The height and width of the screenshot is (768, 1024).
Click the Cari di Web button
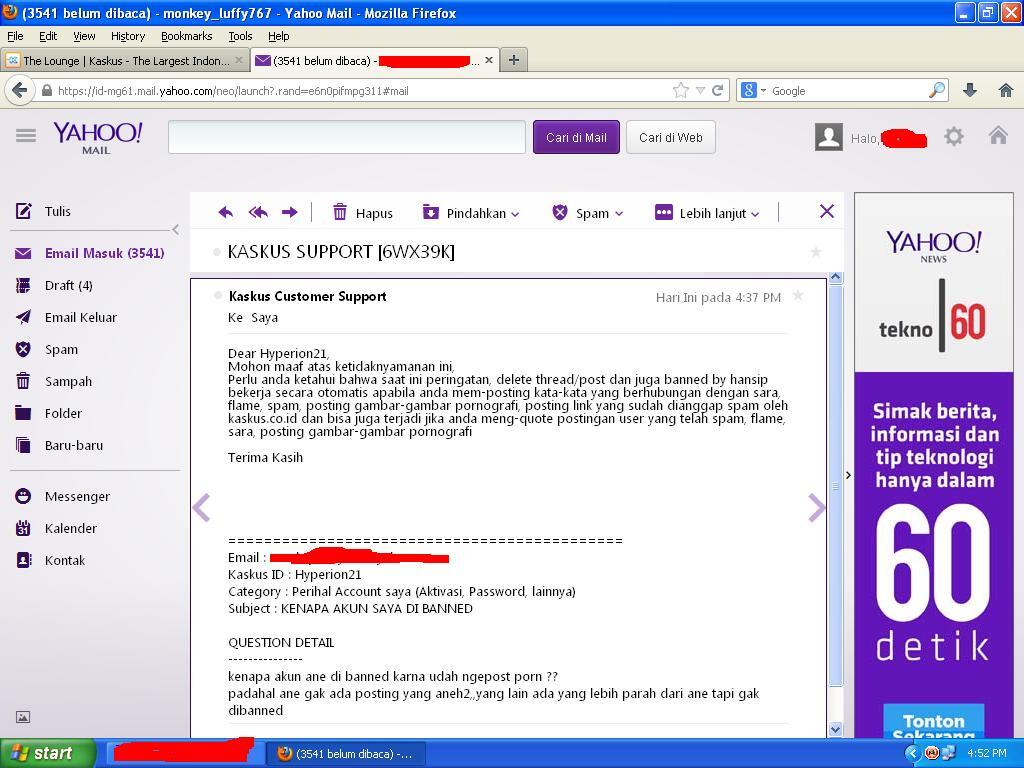coord(671,137)
